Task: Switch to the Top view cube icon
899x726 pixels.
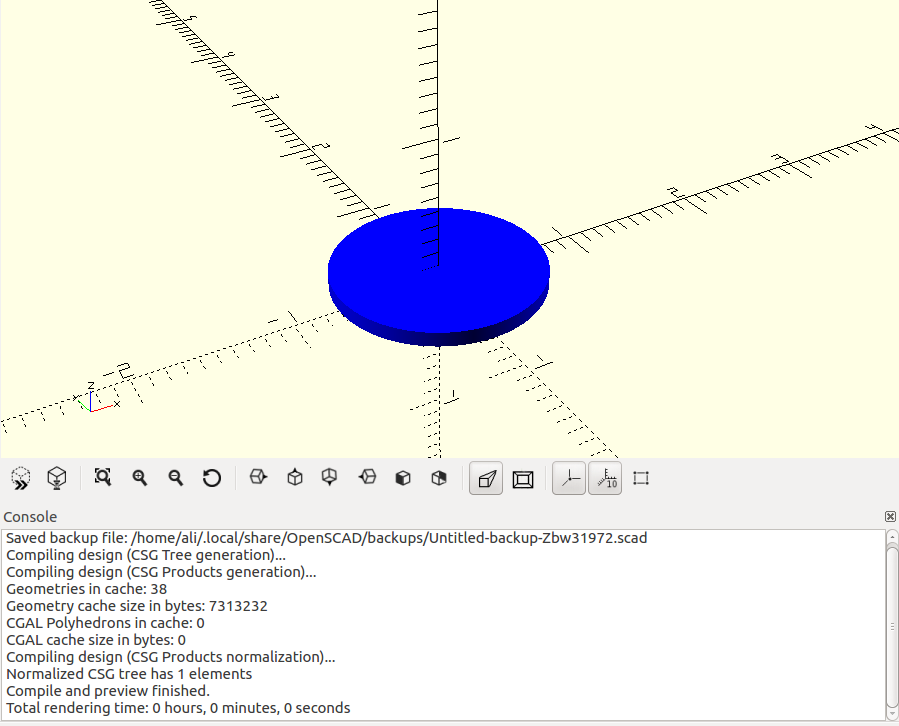Action: [x=295, y=477]
